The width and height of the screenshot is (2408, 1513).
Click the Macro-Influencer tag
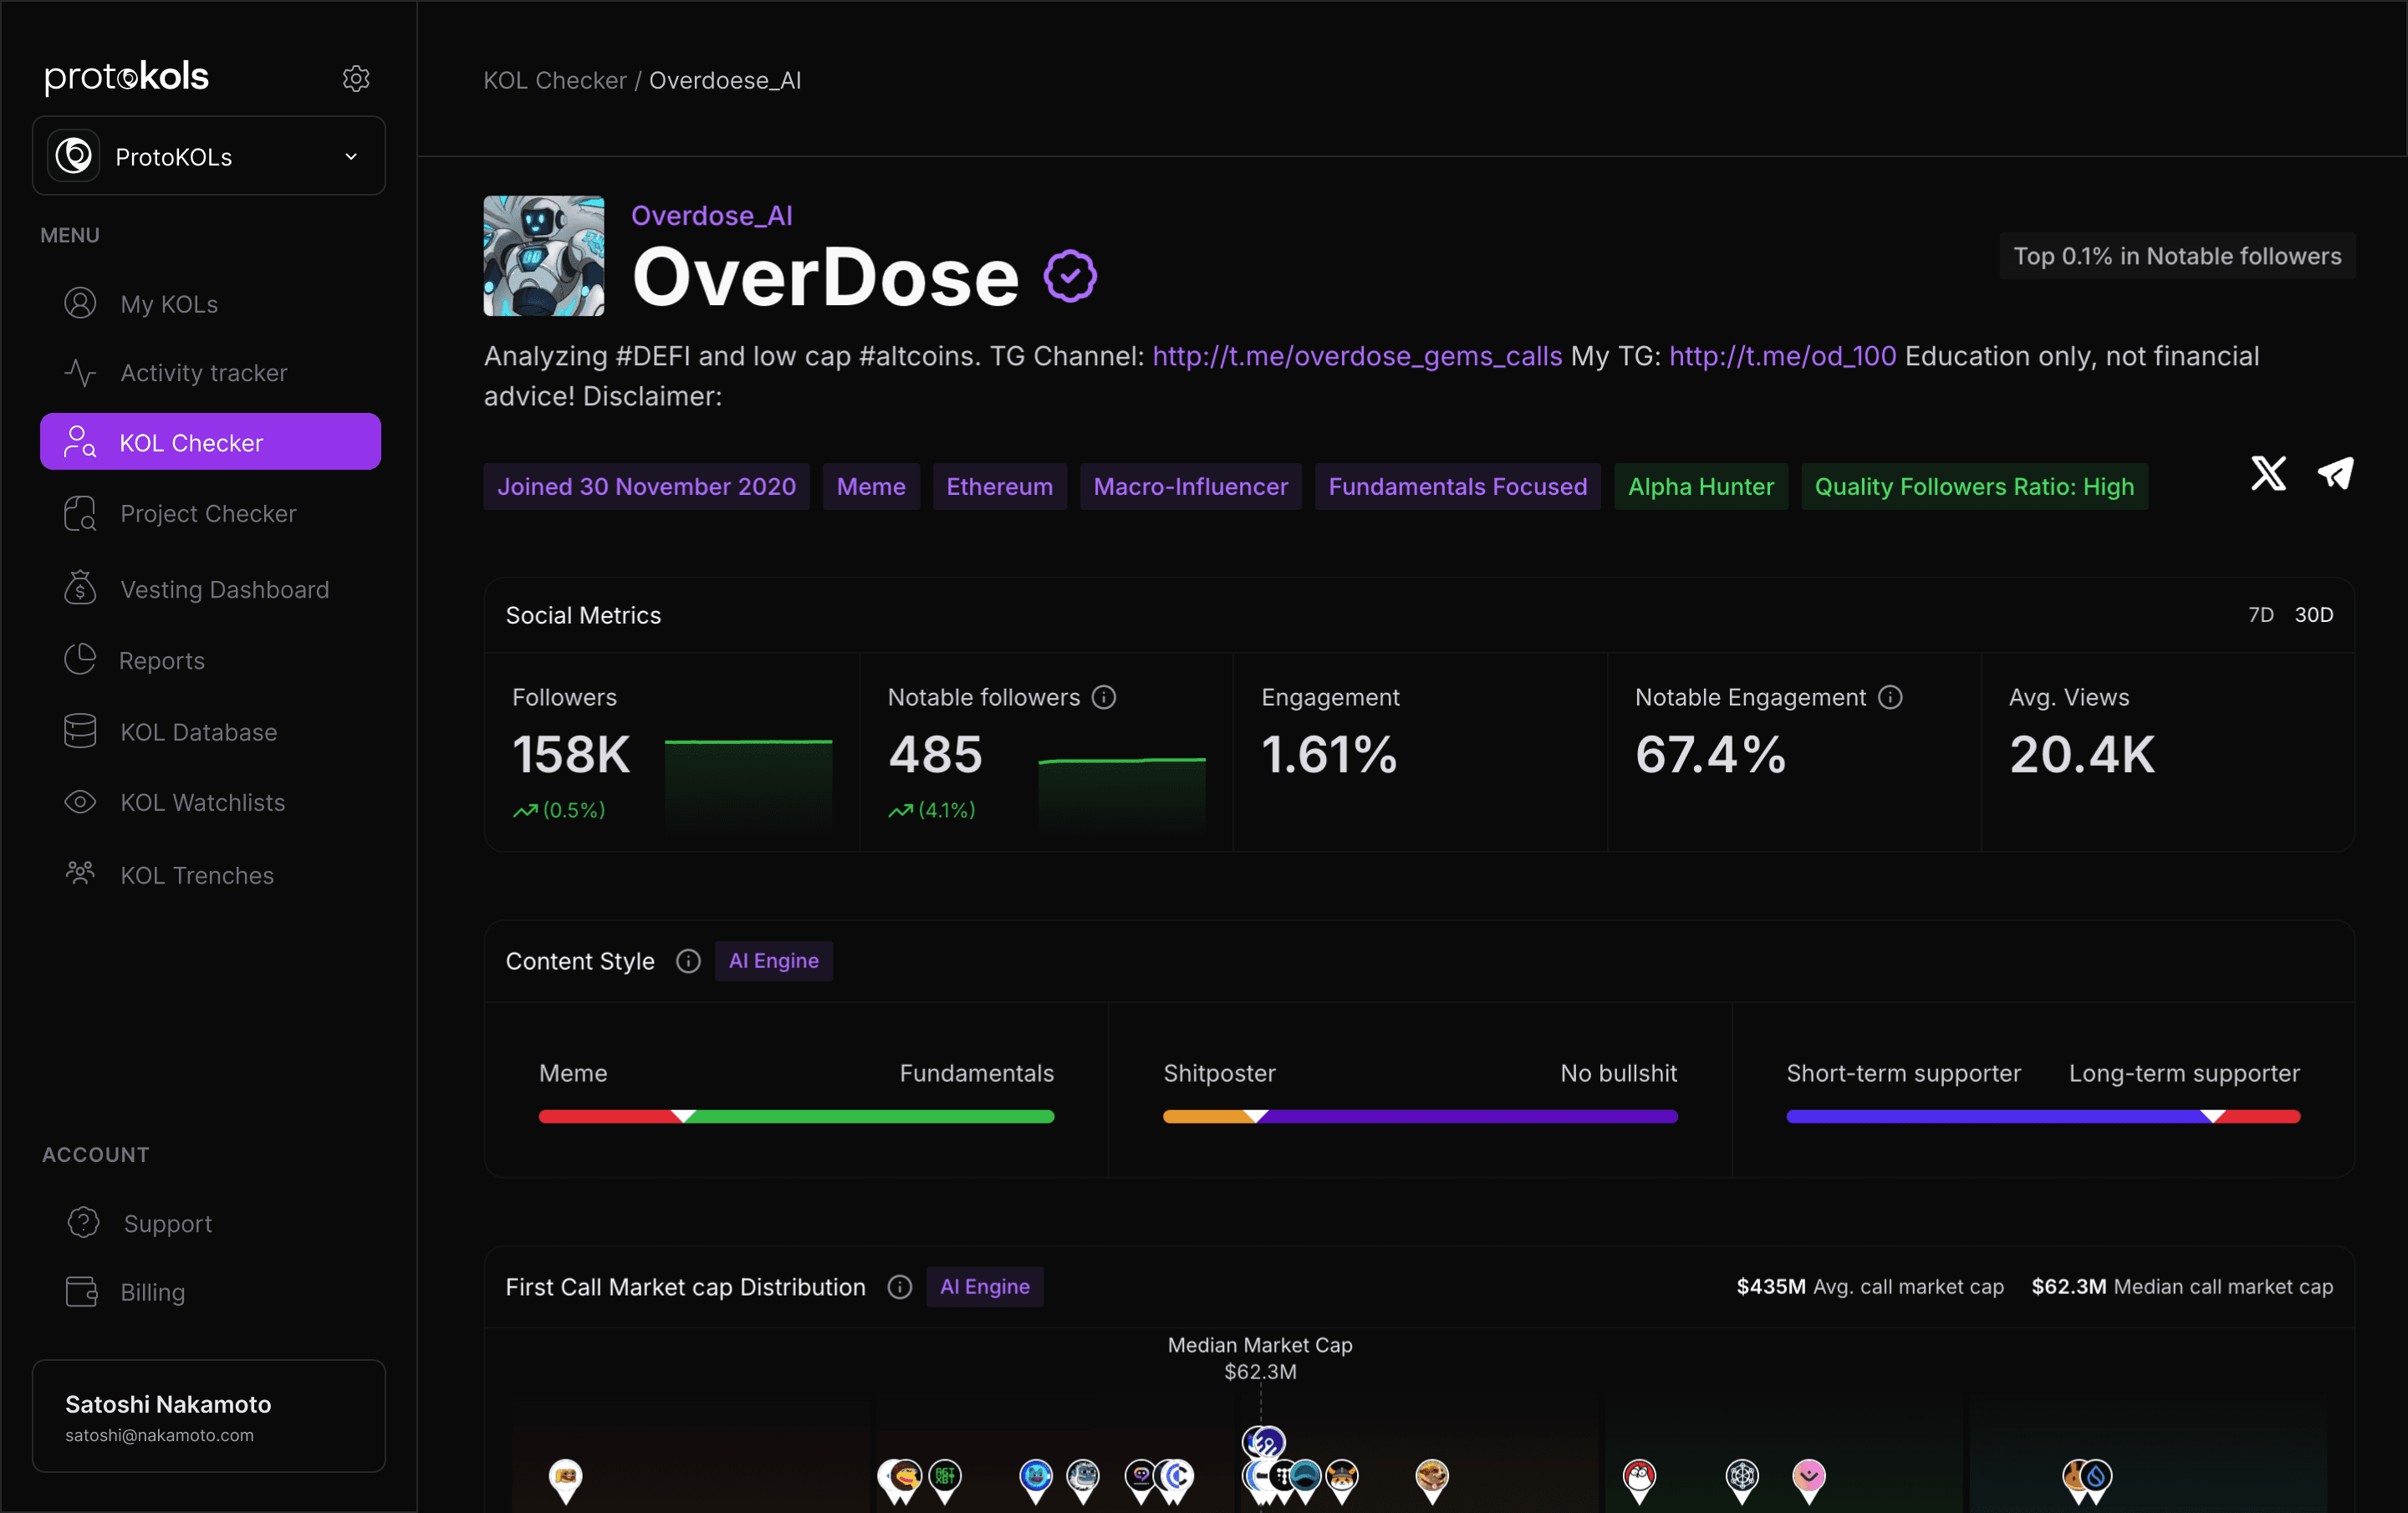tap(1191, 486)
